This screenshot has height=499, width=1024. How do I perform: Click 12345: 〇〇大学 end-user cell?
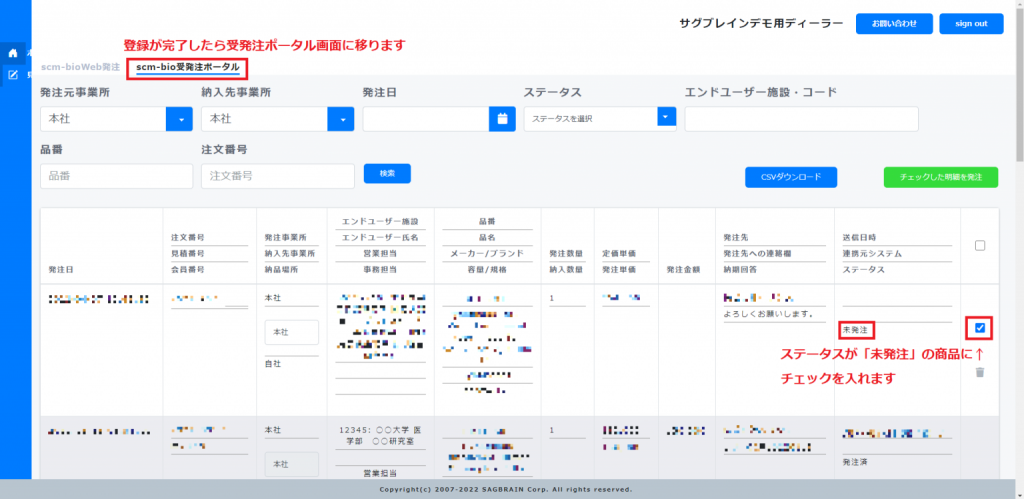(x=380, y=436)
